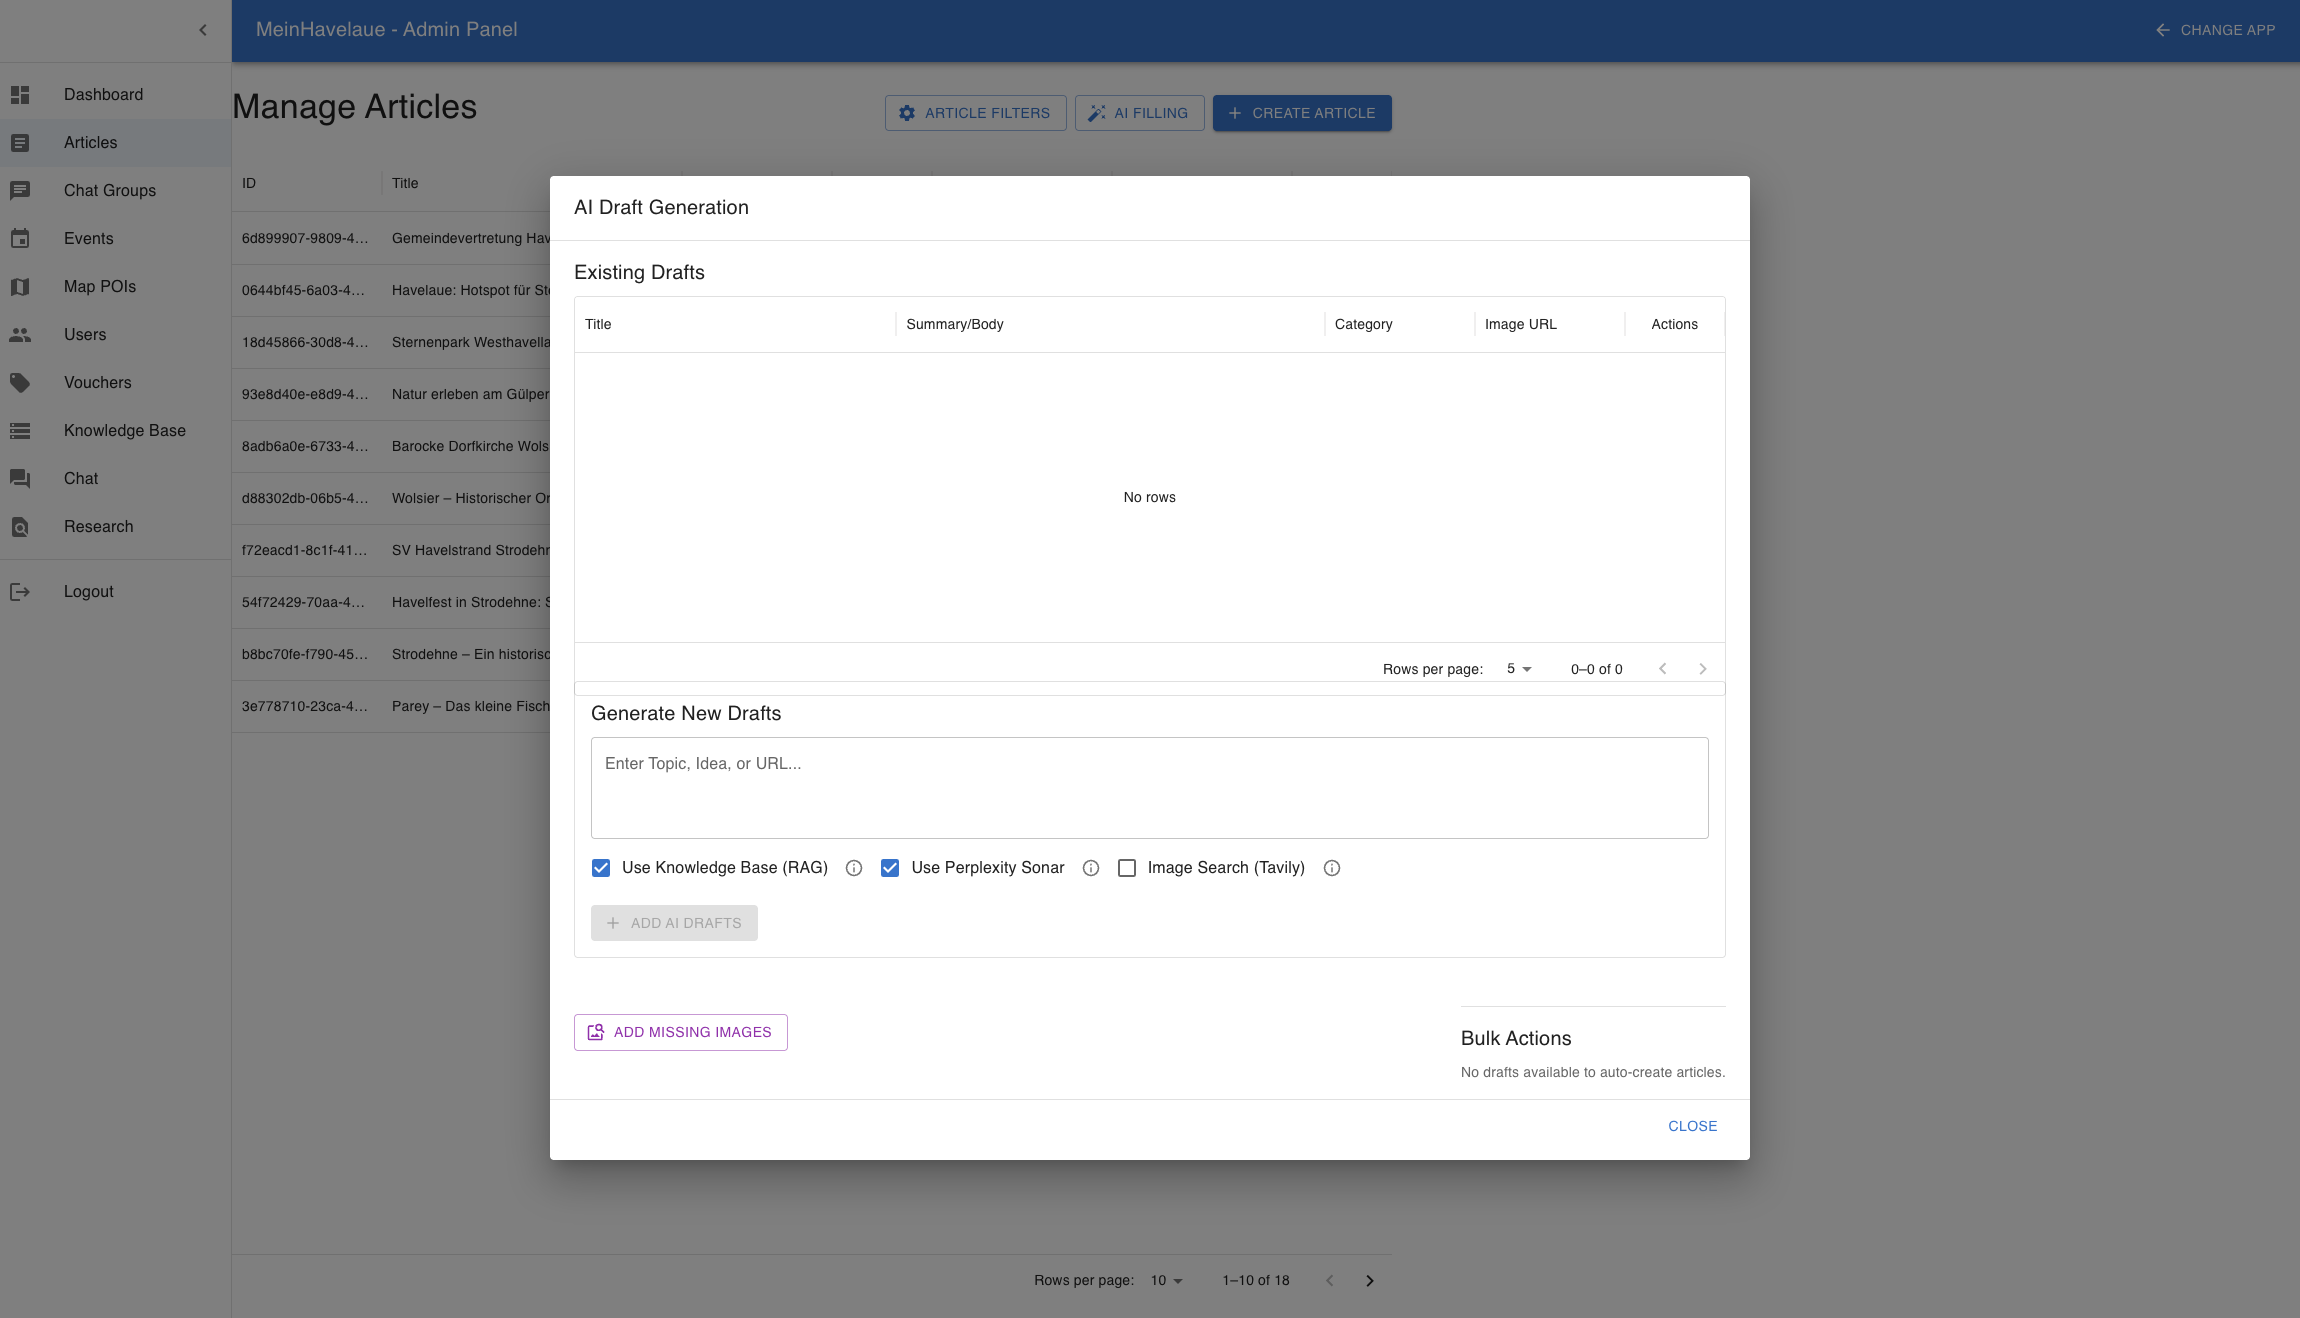Change rows per page for the articles table
Viewport: 2300px width, 1318px height.
pyautogui.click(x=1163, y=1280)
